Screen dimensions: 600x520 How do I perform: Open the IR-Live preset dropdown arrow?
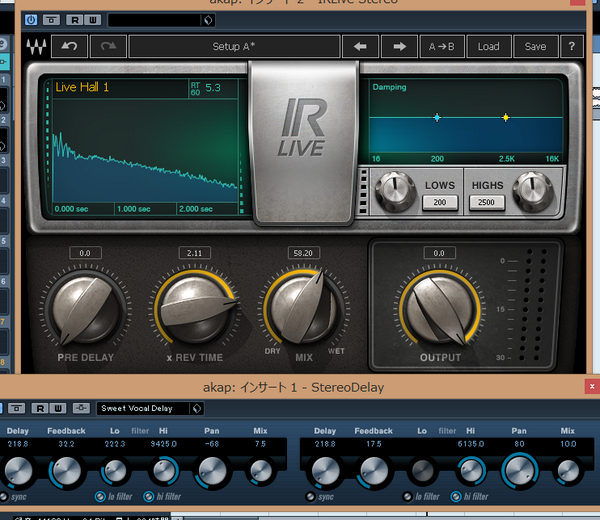(x=208, y=20)
